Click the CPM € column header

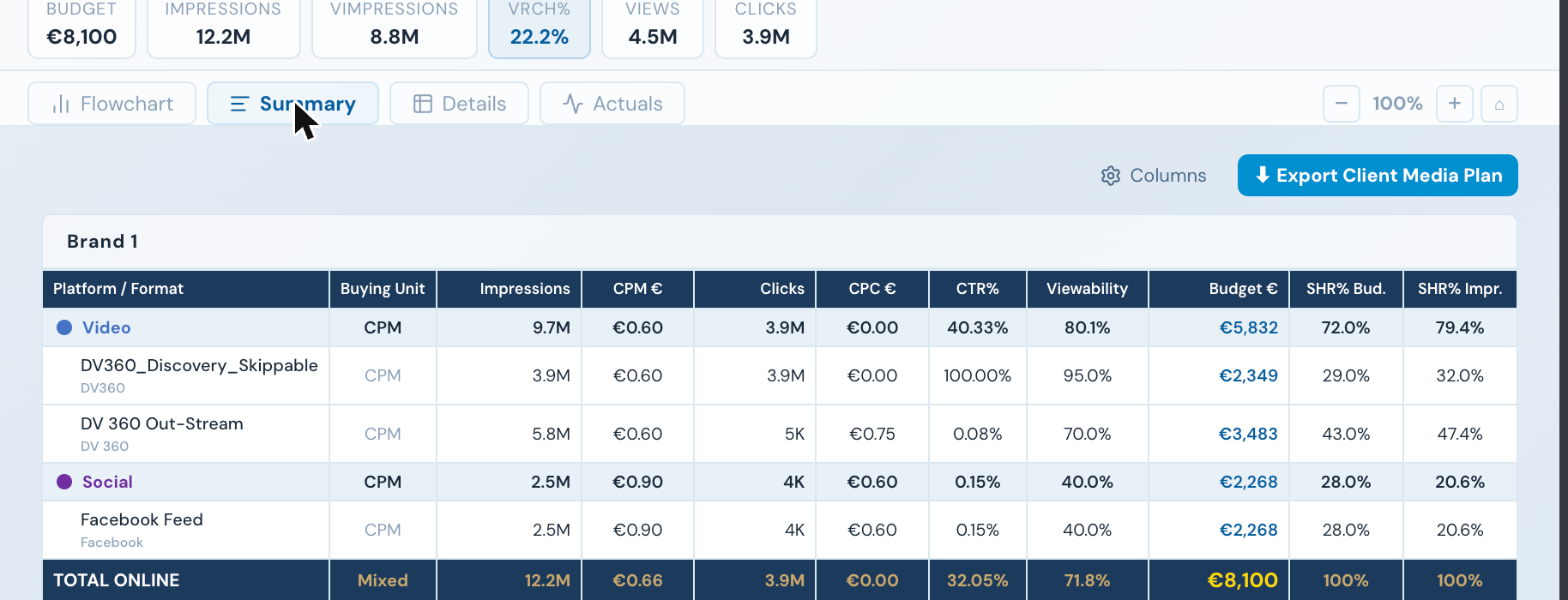click(x=638, y=289)
